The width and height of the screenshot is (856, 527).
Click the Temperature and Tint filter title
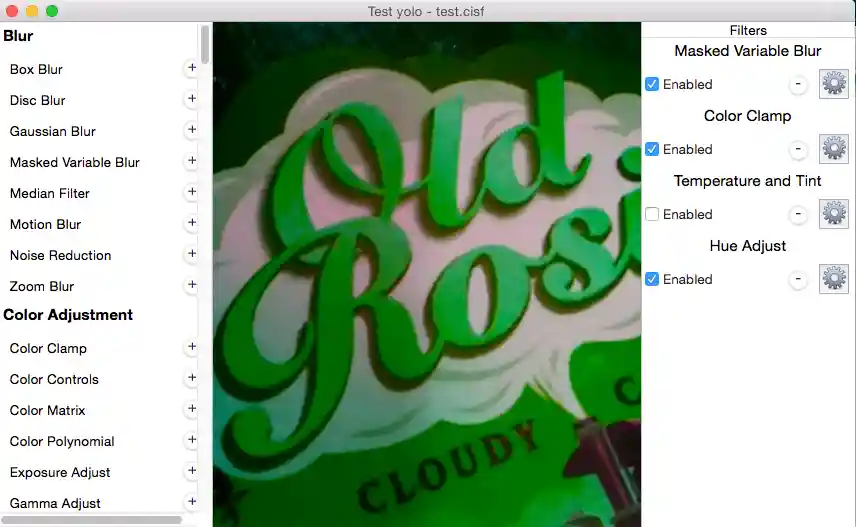pos(747,181)
